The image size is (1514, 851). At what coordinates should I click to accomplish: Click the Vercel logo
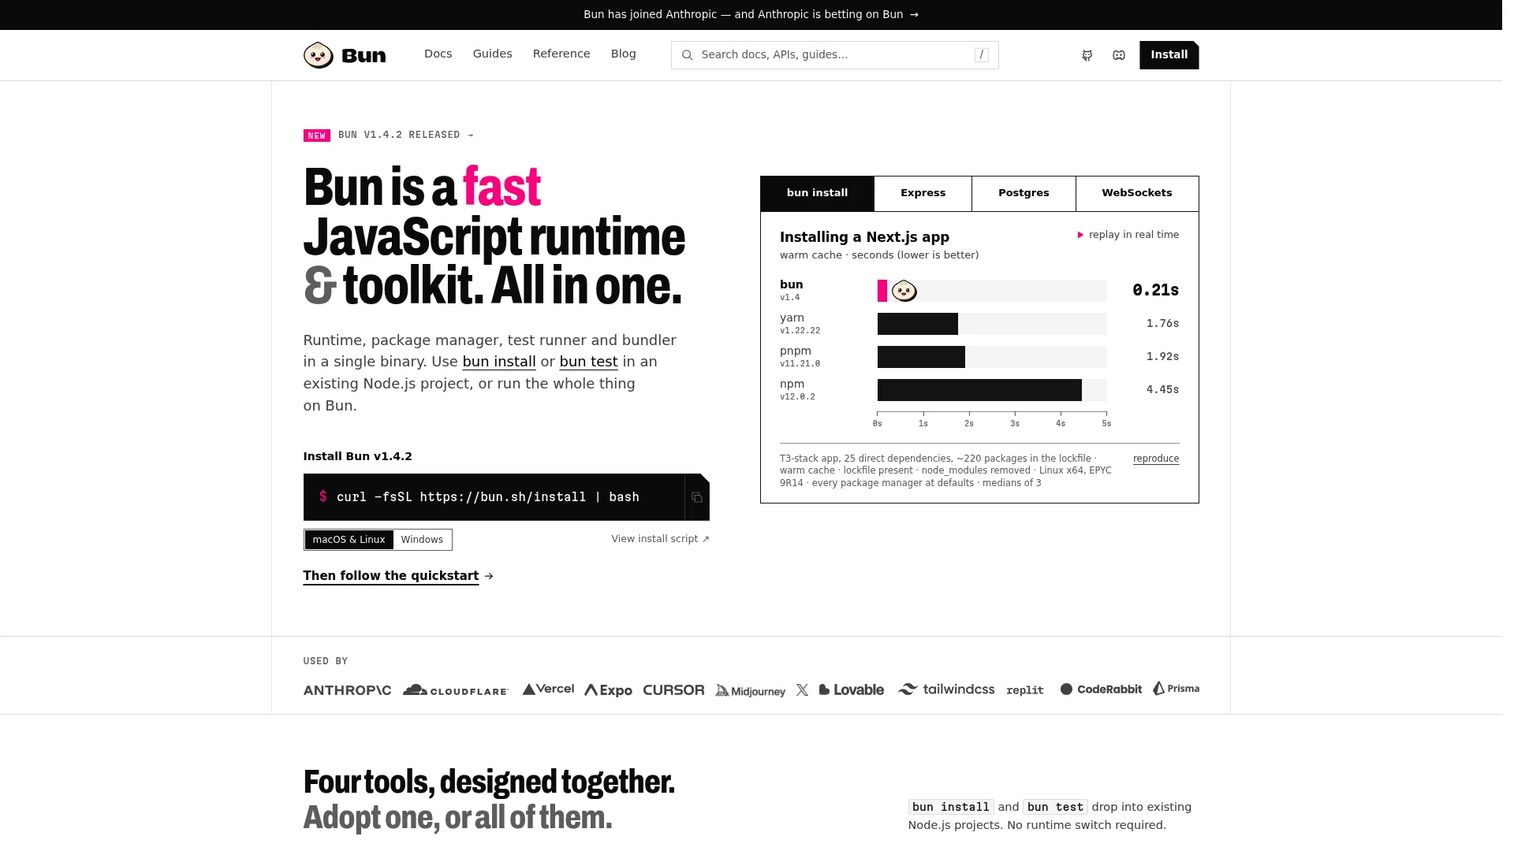[548, 689]
